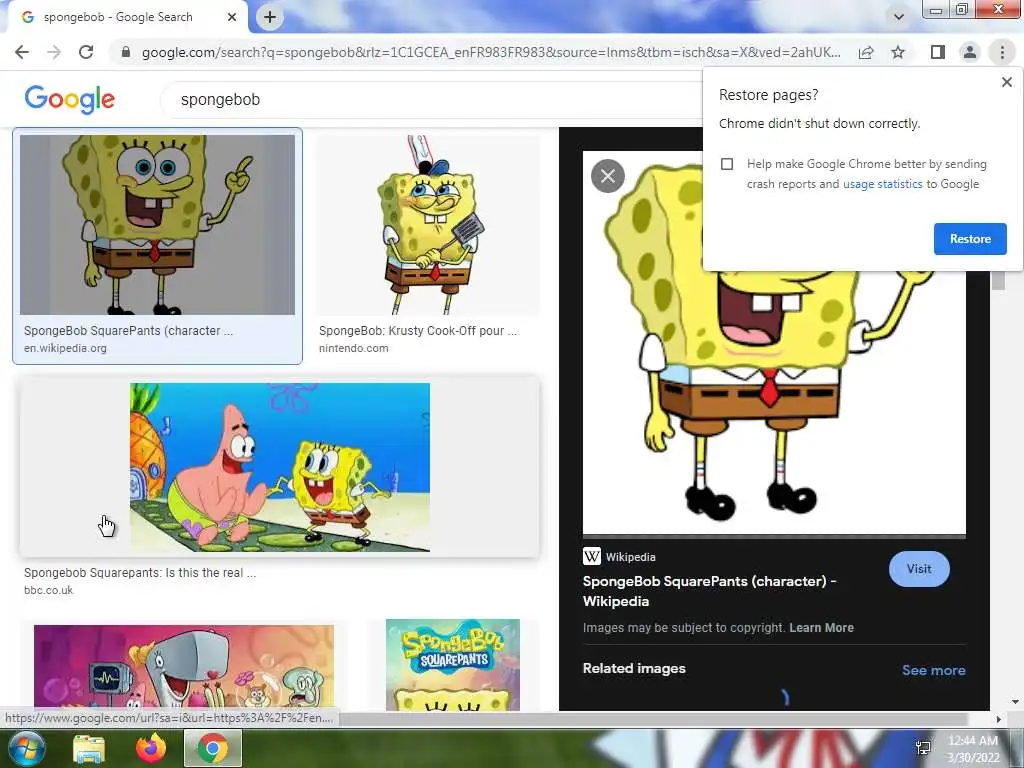Go to Google home via logo

70,100
